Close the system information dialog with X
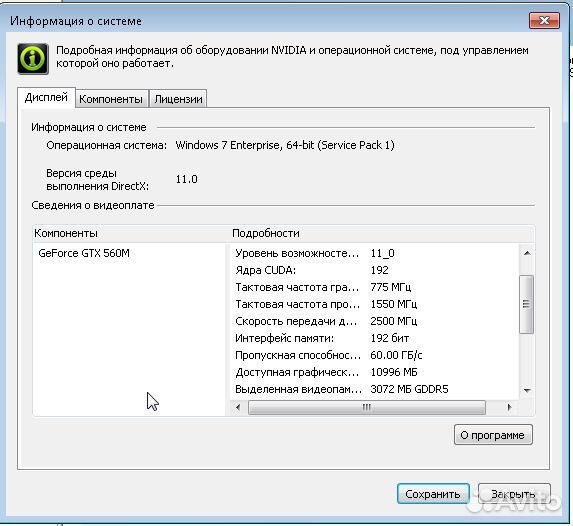The width and height of the screenshot is (573, 526). click(544, 20)
